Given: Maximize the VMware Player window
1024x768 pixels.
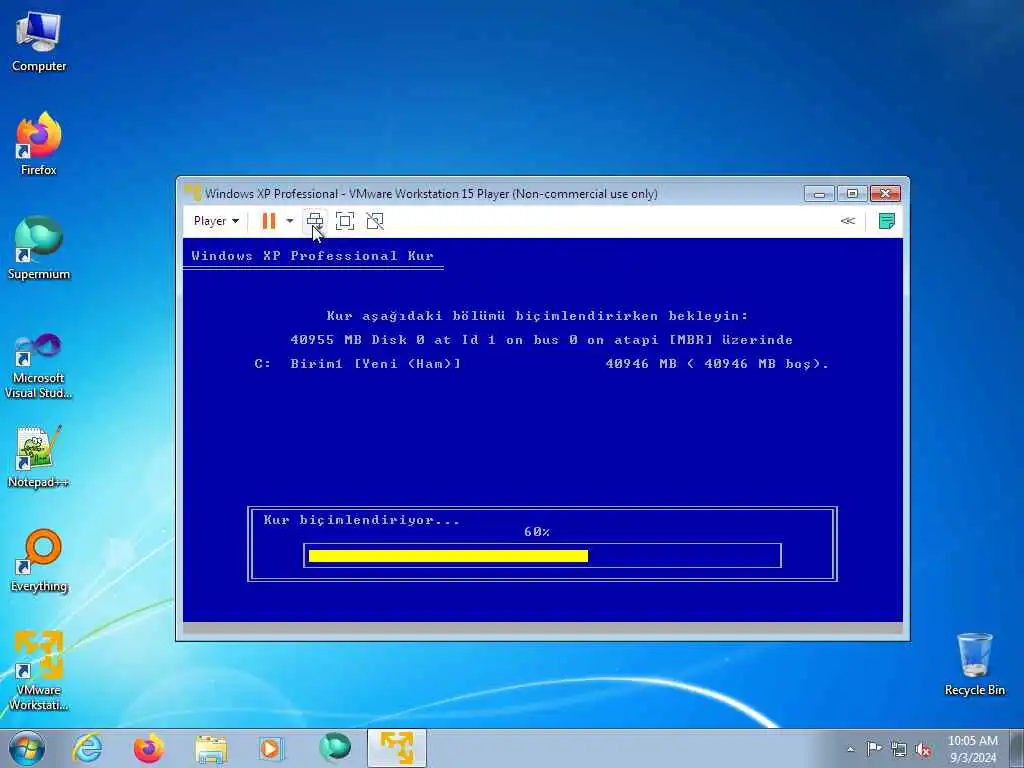Looking at the screenshot, I should click(852, 193).
